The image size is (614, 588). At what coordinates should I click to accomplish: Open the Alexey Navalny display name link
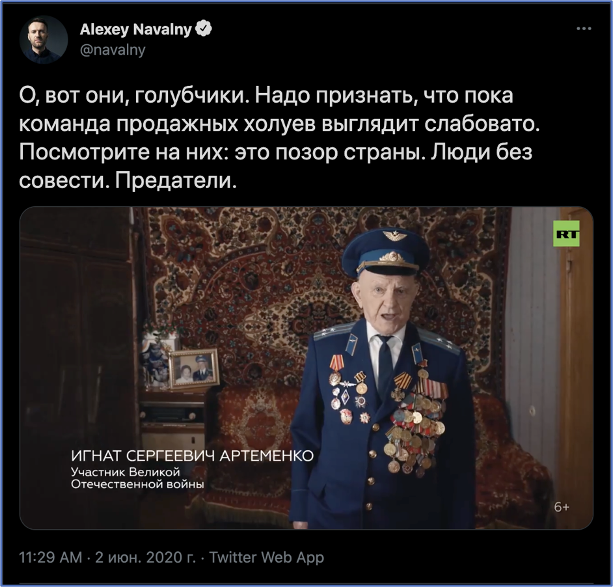[135, 29]
